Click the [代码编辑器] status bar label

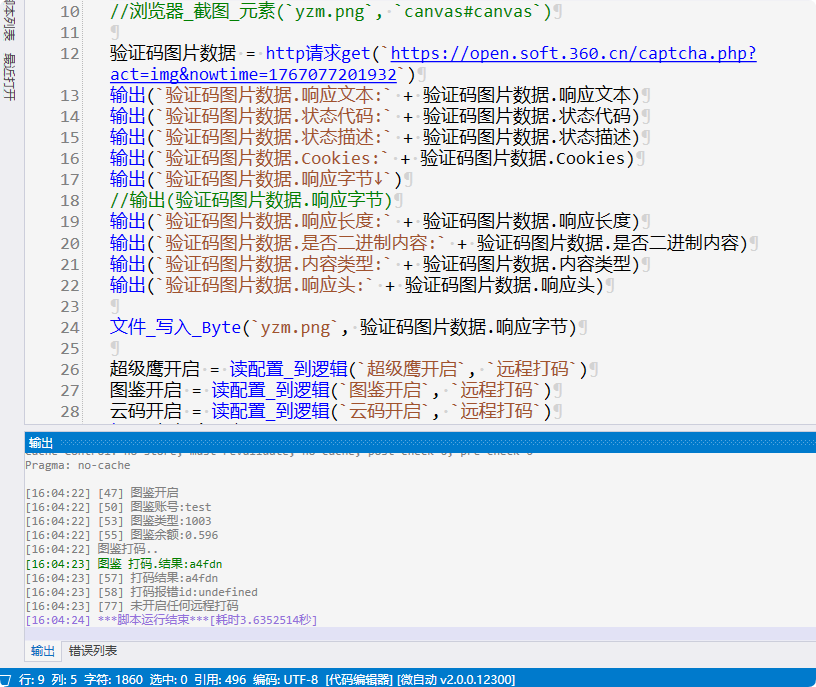(359, 680)
